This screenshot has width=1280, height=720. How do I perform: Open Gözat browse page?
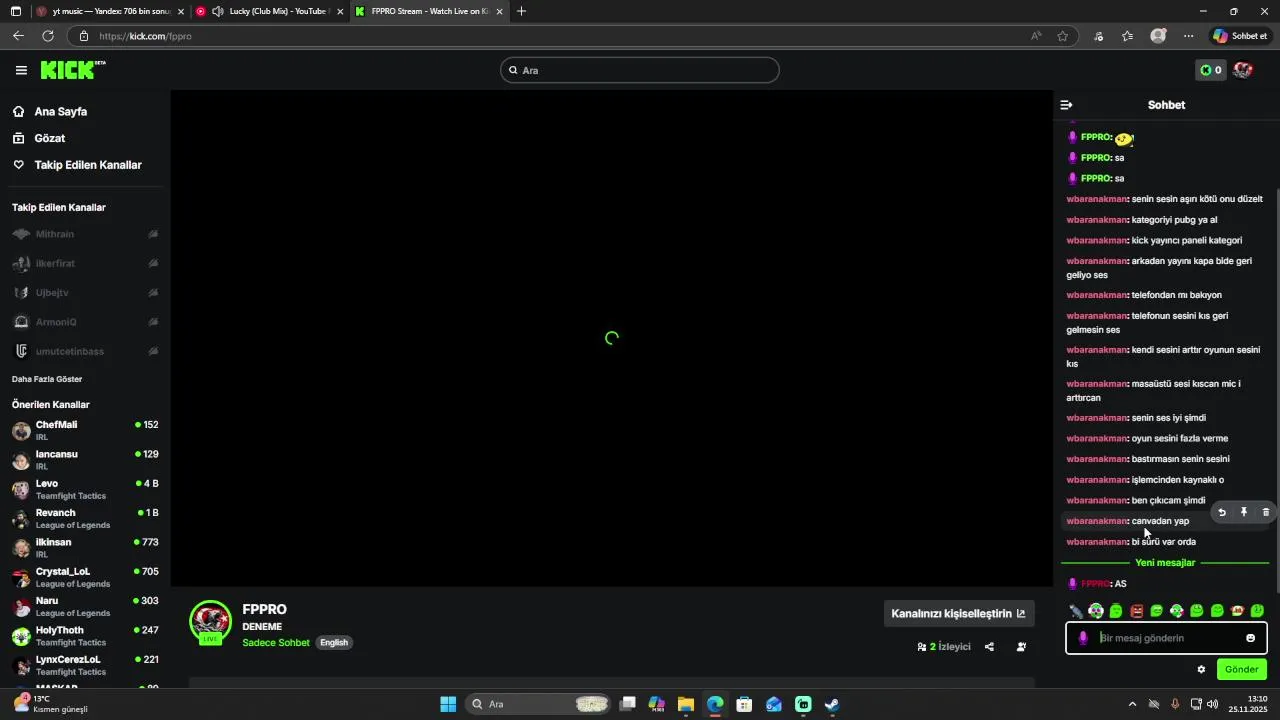click(50, 138)
